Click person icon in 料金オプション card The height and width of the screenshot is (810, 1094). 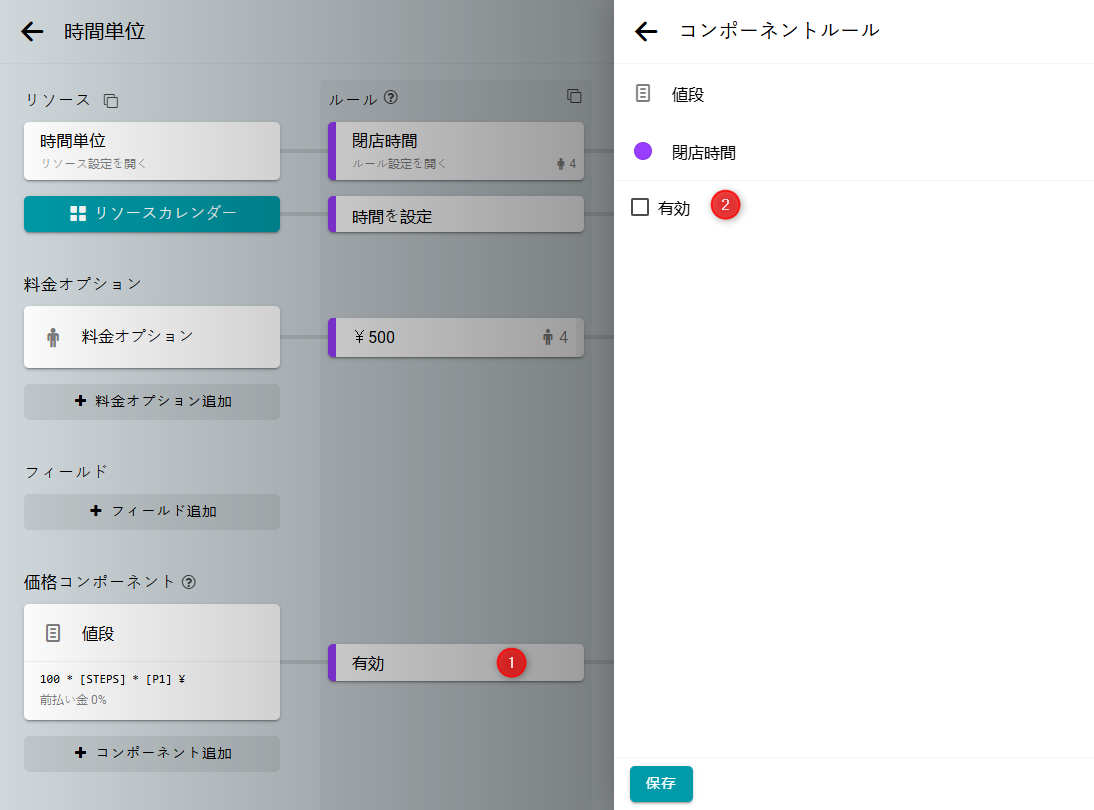(x=53, y=337)
